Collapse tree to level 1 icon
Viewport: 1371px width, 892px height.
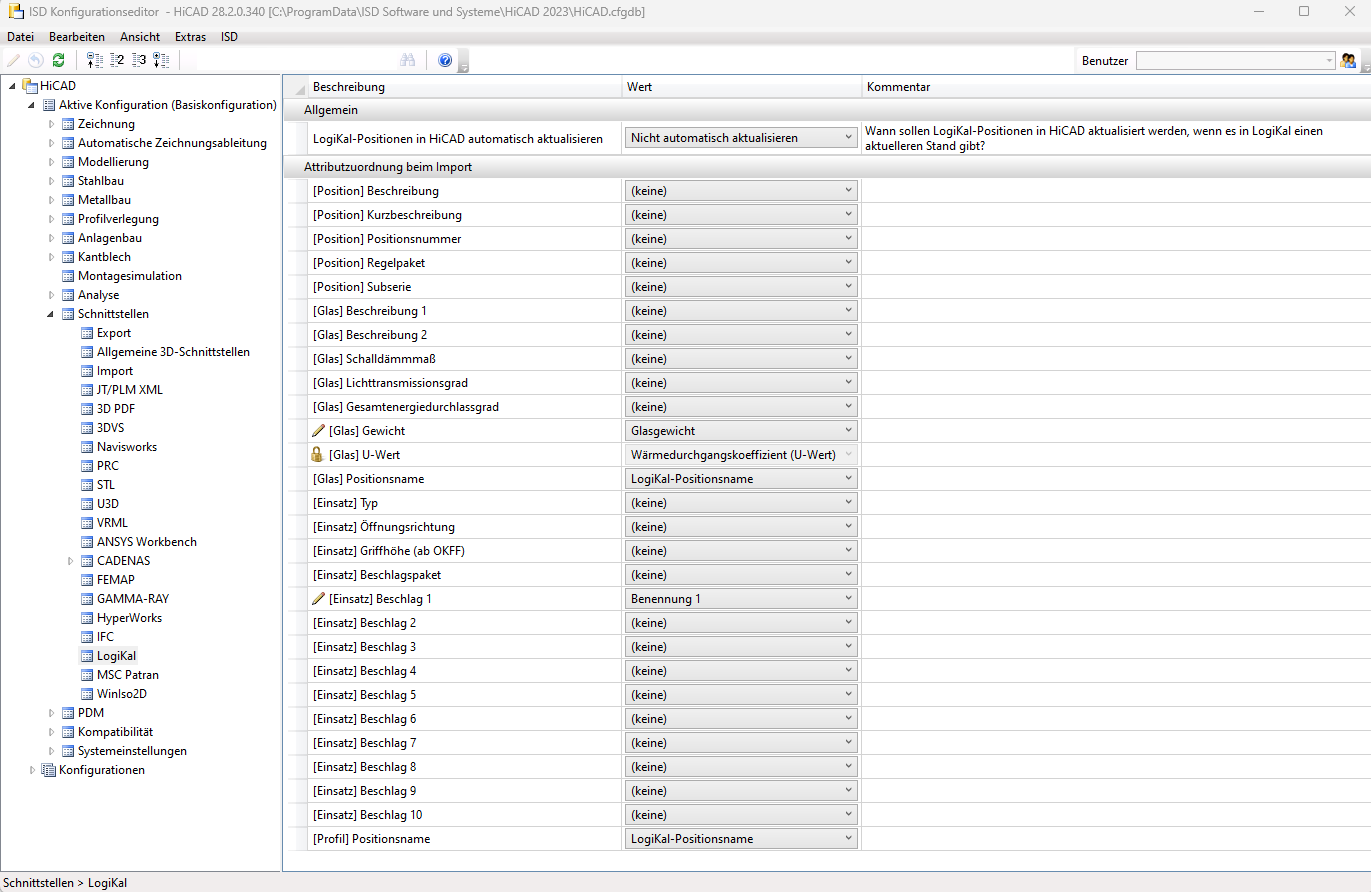tap(95, 60)
